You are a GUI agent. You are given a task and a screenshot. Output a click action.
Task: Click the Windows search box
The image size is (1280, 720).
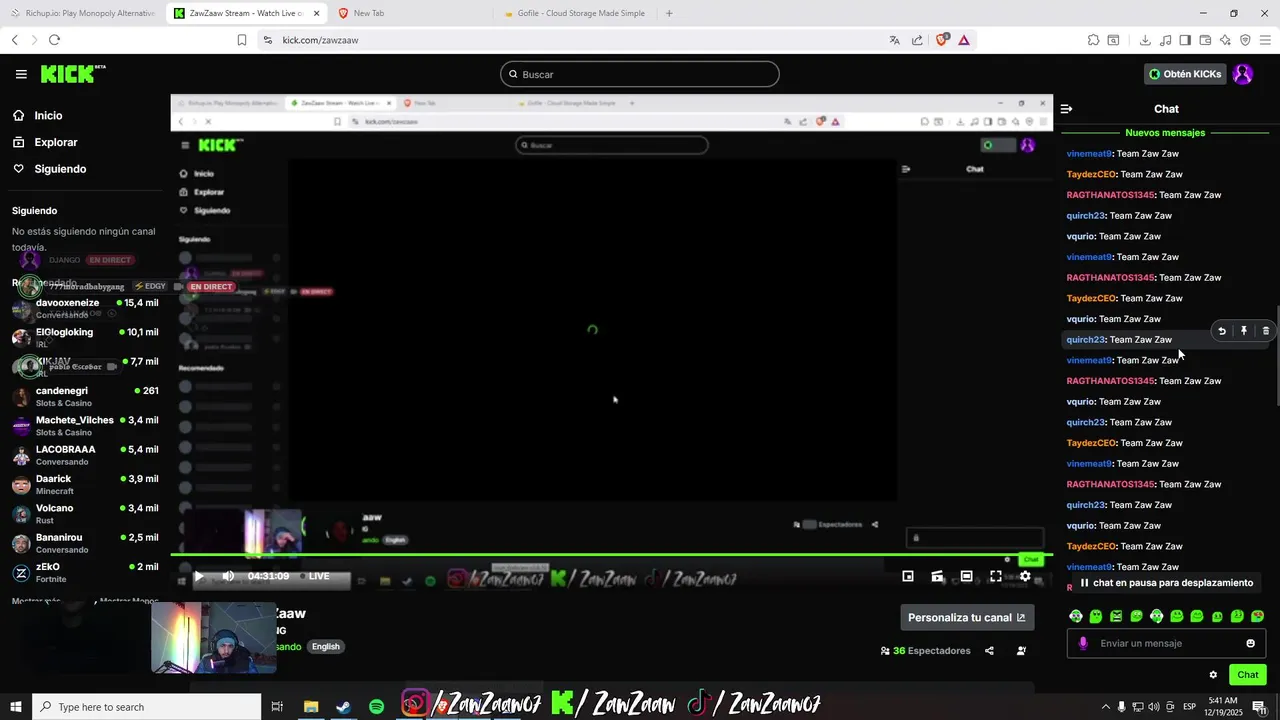pos(146,707)
